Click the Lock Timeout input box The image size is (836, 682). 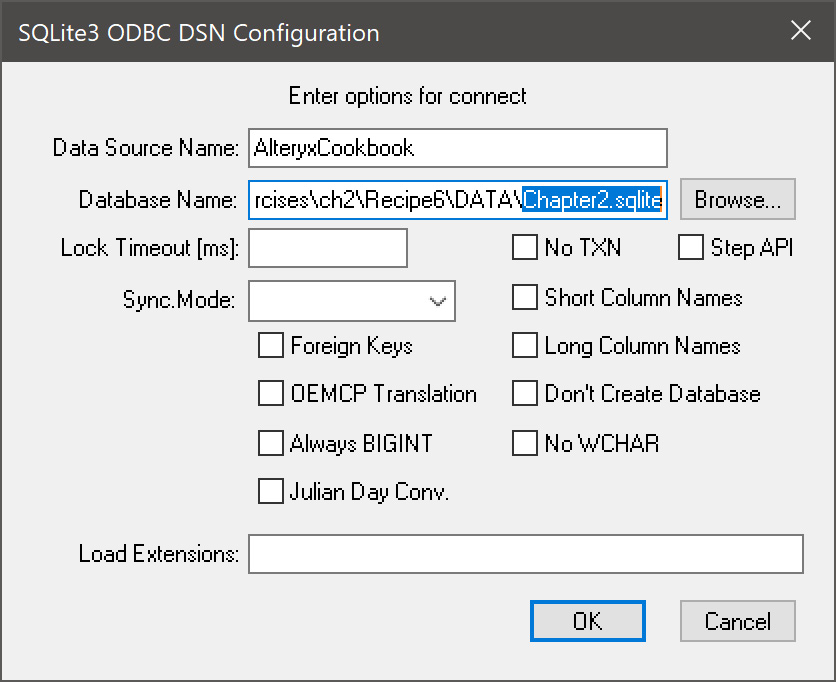328,248
